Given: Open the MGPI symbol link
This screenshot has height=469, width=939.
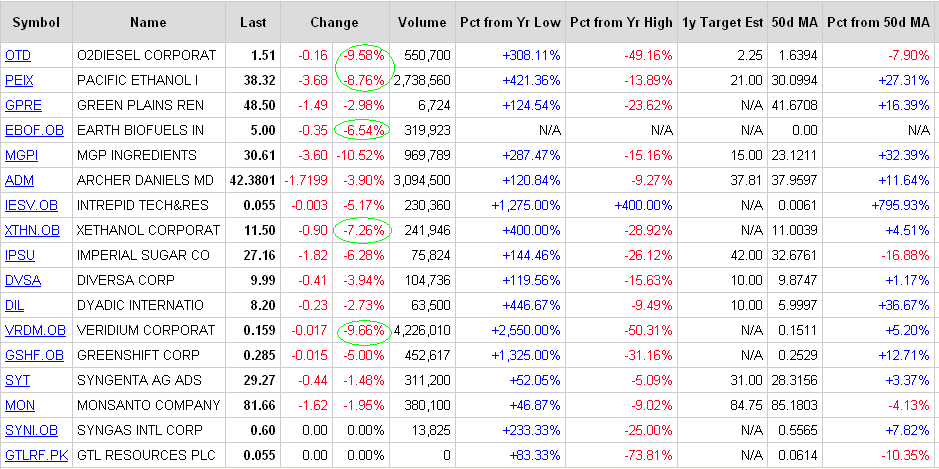Looking at the screenshot, I should [21, 155].
